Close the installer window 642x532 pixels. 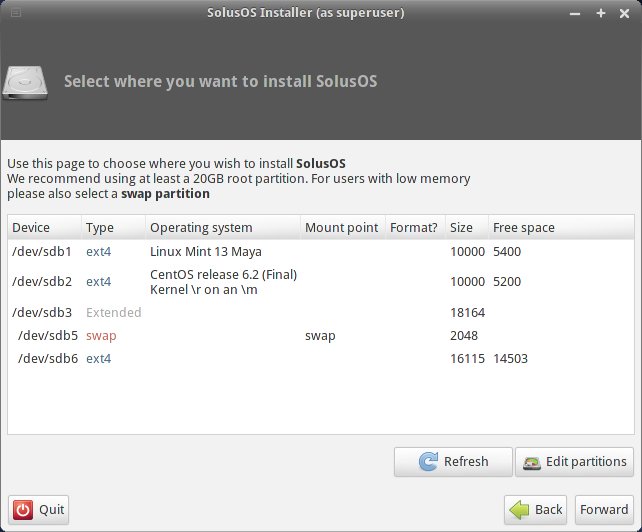[x=626, y=13]
